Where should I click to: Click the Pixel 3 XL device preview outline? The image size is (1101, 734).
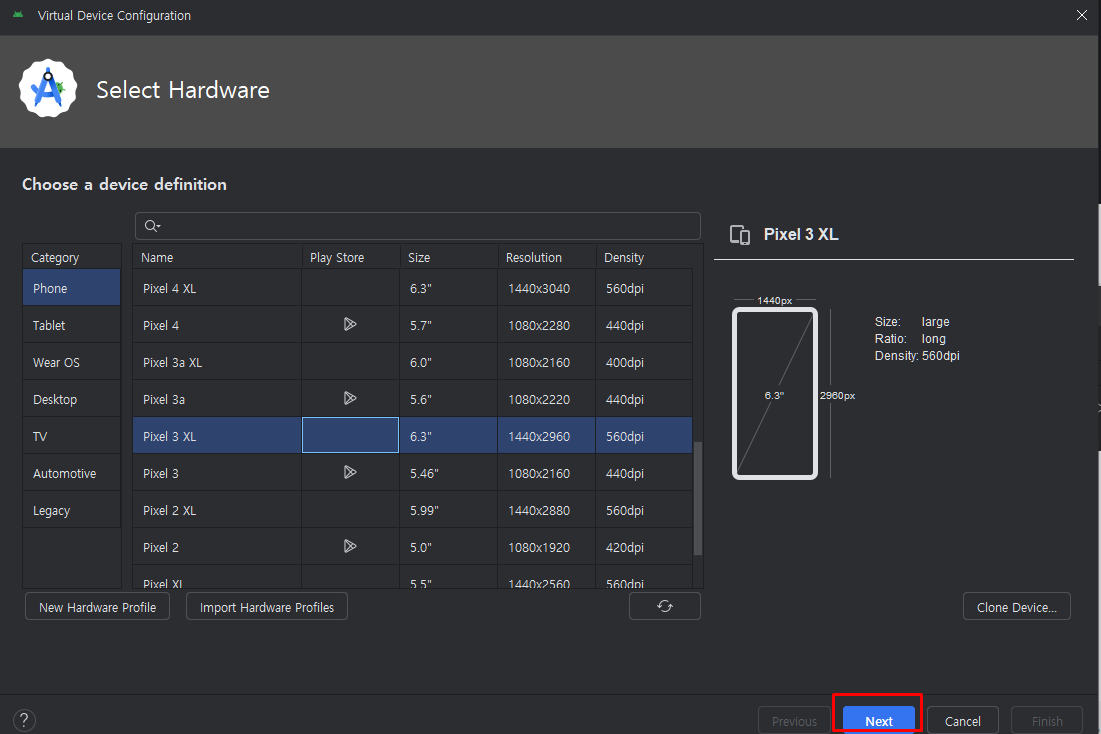pyautogui.click(x=774, y=393)
